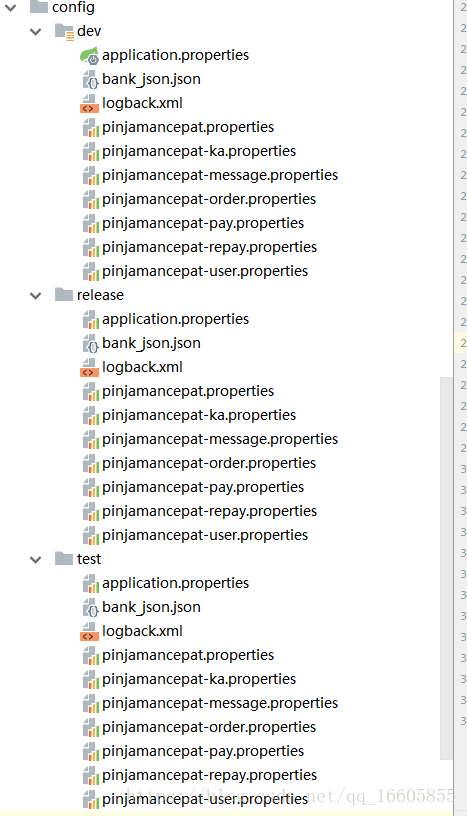
Task: Click icon of dev pinjamancepat-user.properties
Action: tap(91, 271)
